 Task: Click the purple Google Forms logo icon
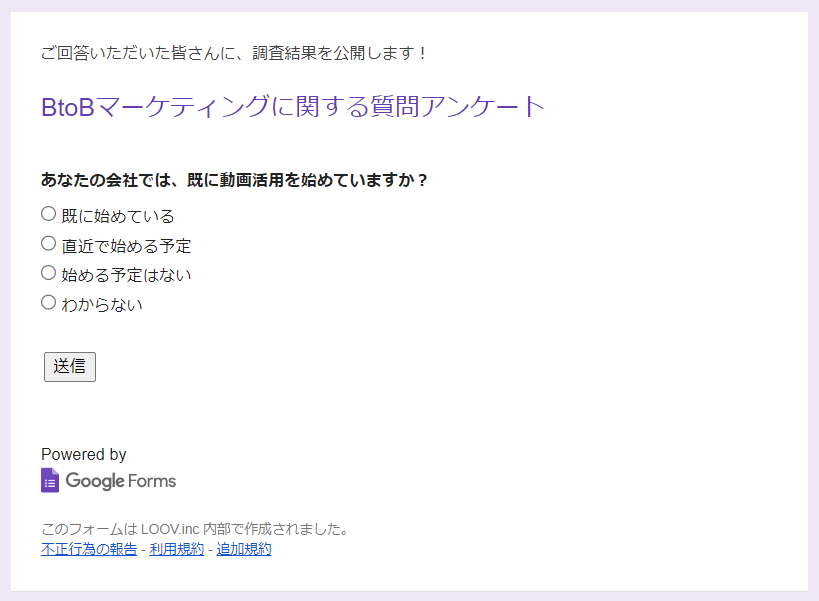(50, 480)
